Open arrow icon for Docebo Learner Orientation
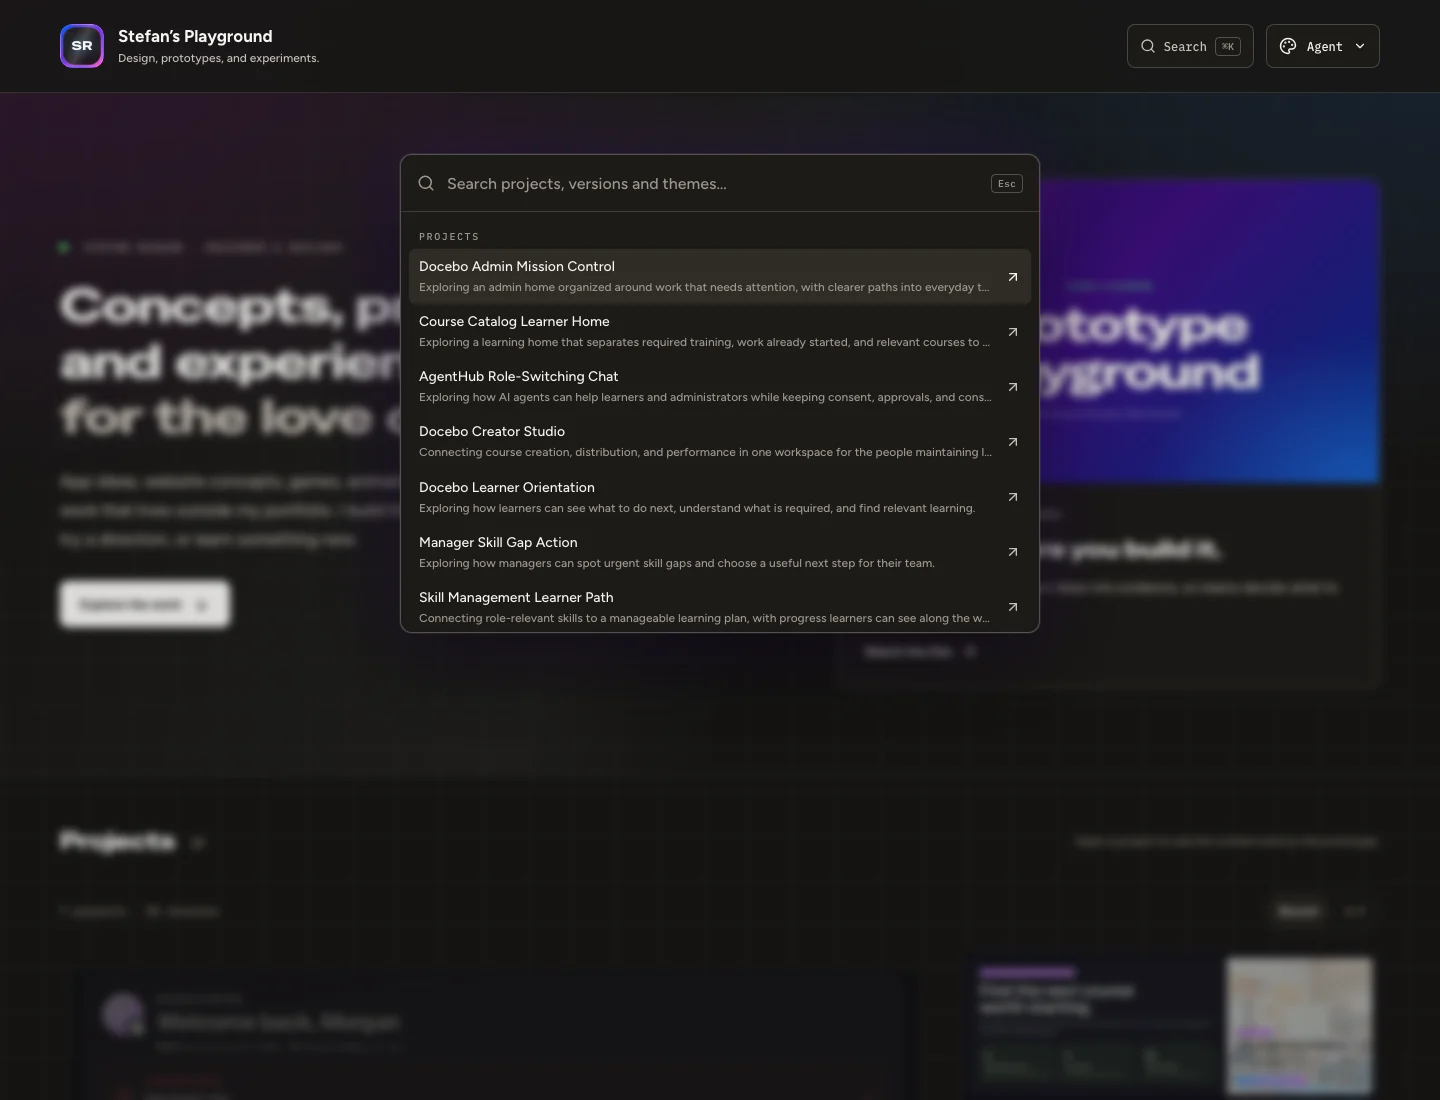The height and width of the screenshot is (1100, 1440). coord(1012,497)
